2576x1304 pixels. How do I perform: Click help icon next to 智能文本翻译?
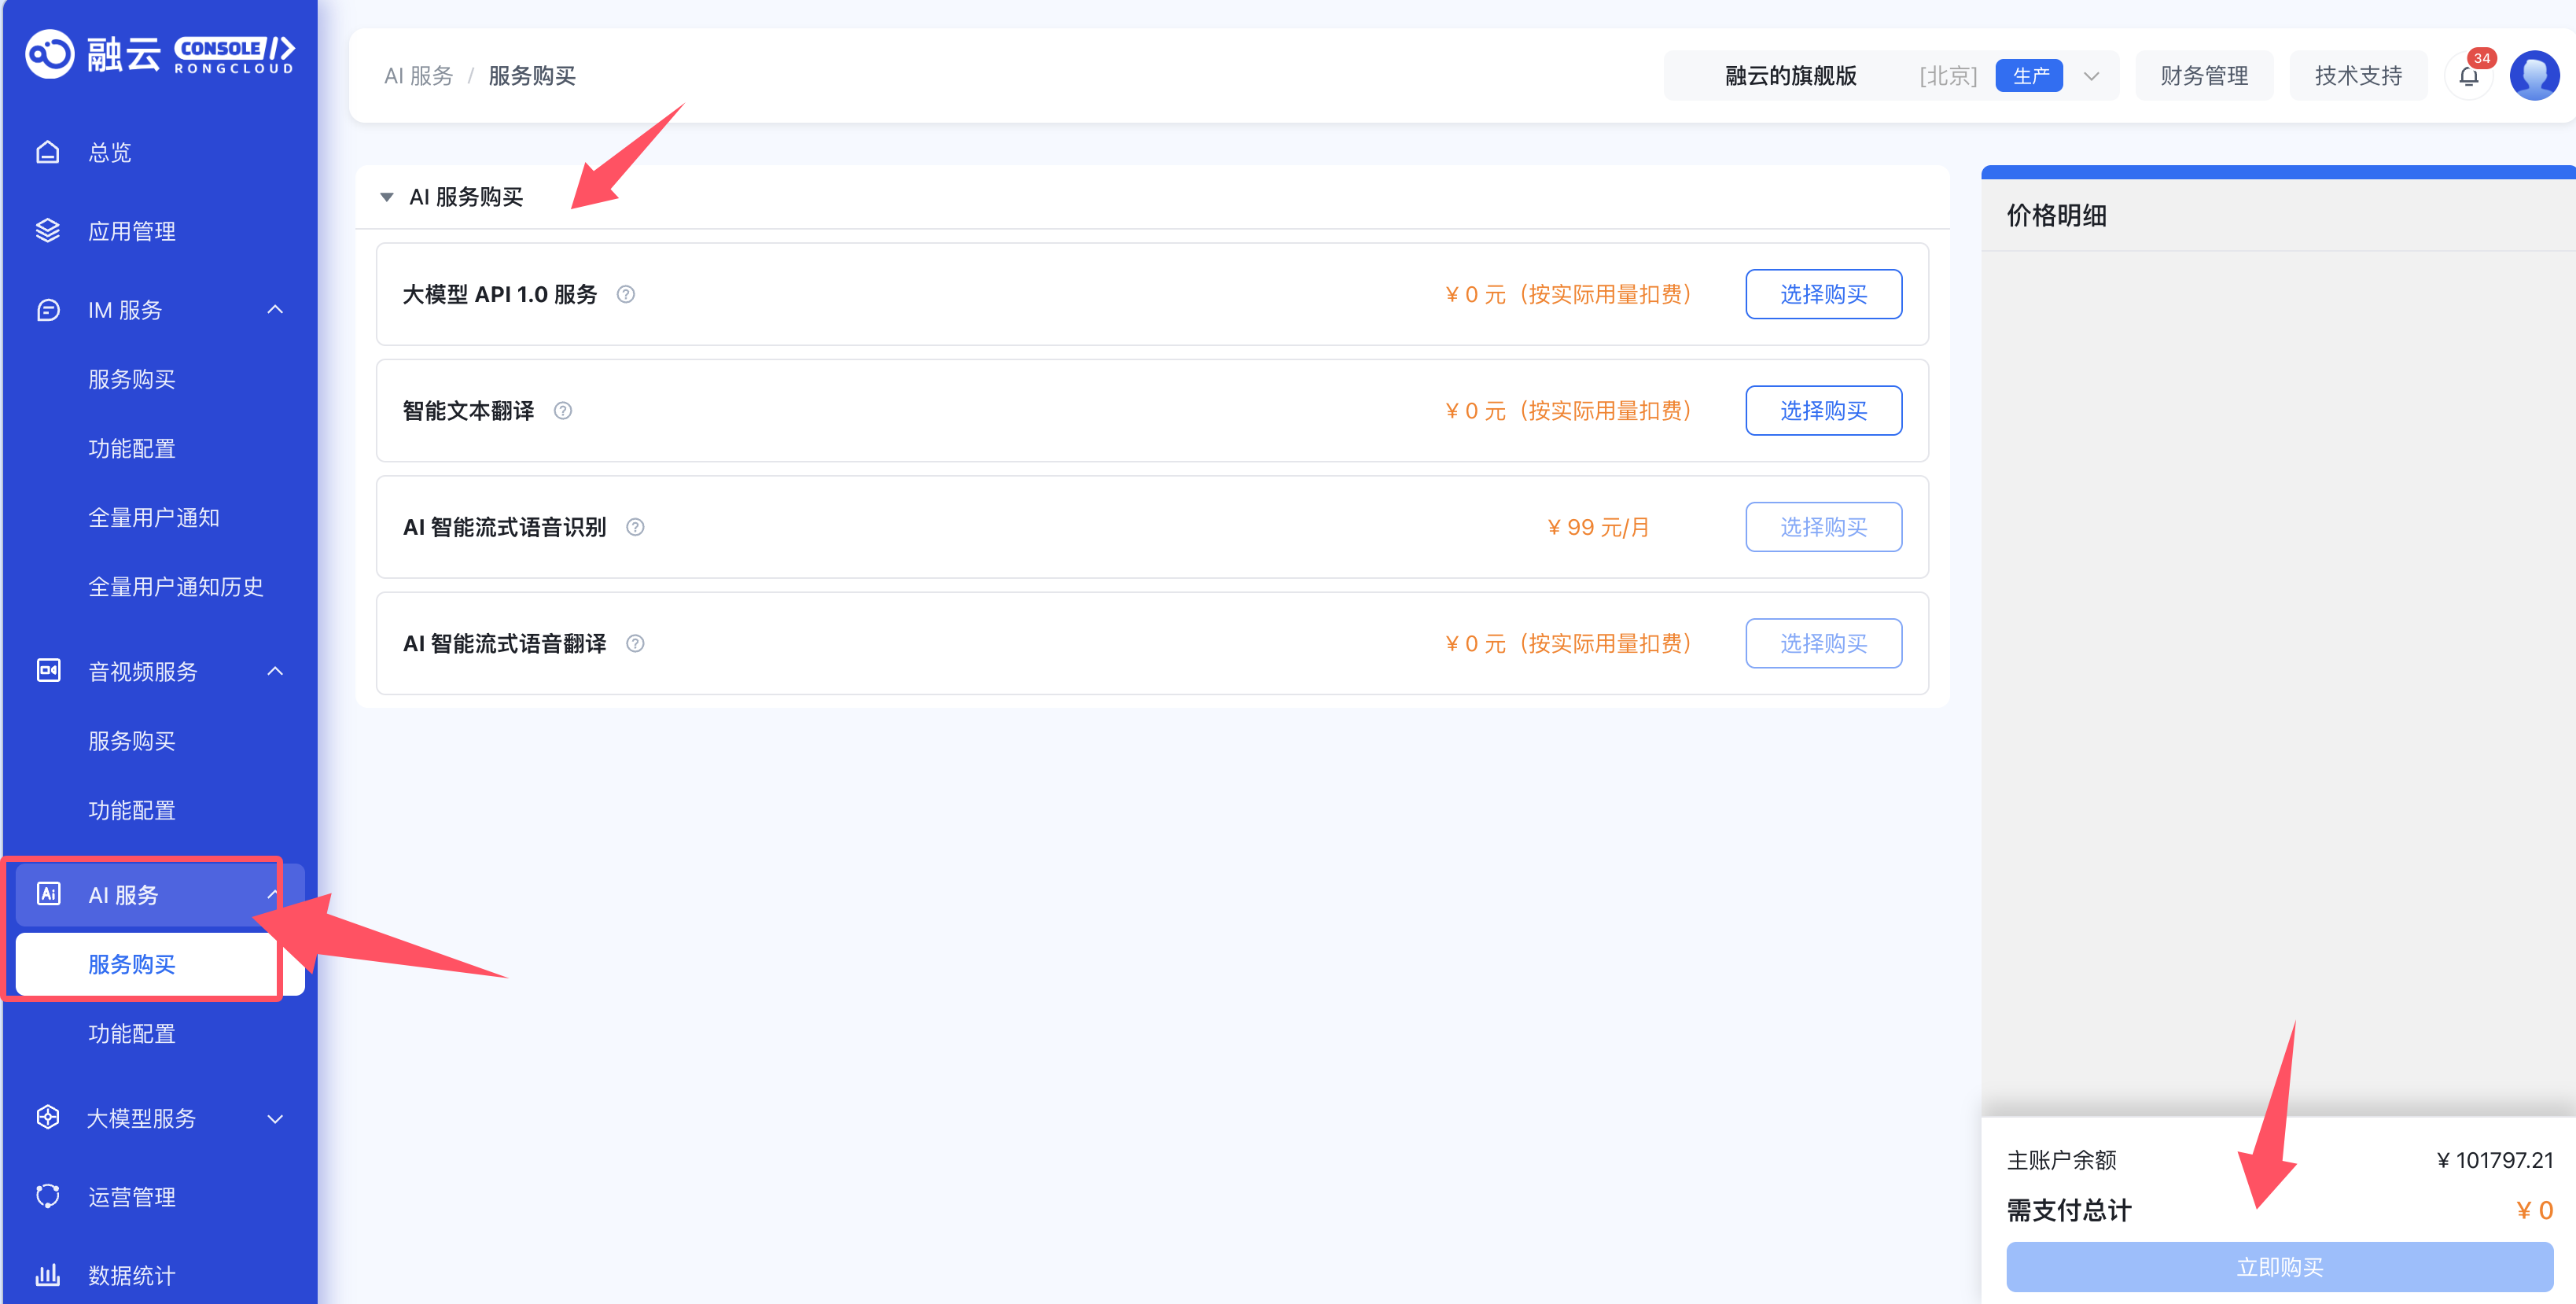(x=563, y=411)
